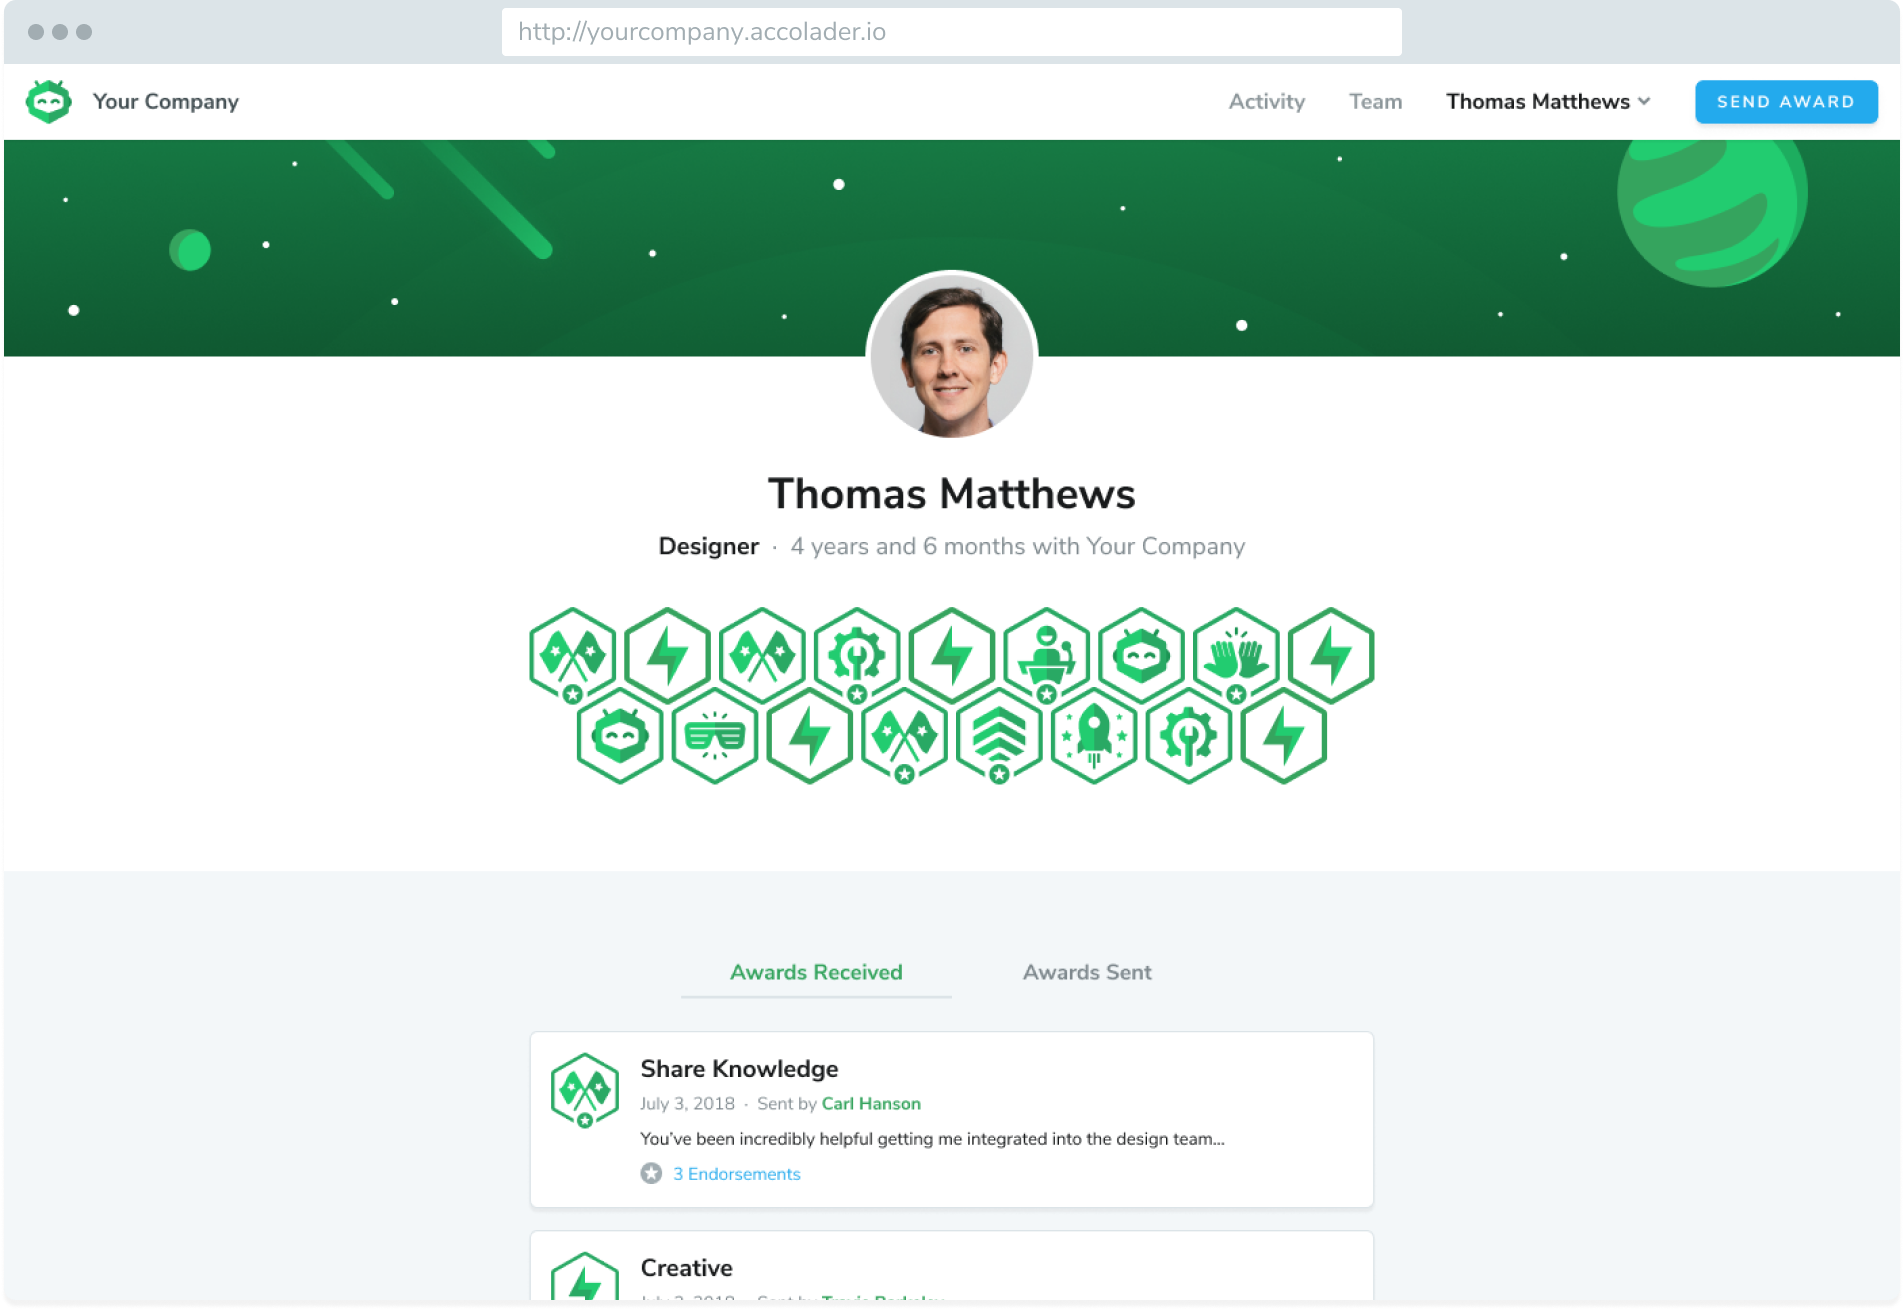Click the stacked chevron stripes badge
This screenshot has width=1904, height=1310.
click(998, 737)
